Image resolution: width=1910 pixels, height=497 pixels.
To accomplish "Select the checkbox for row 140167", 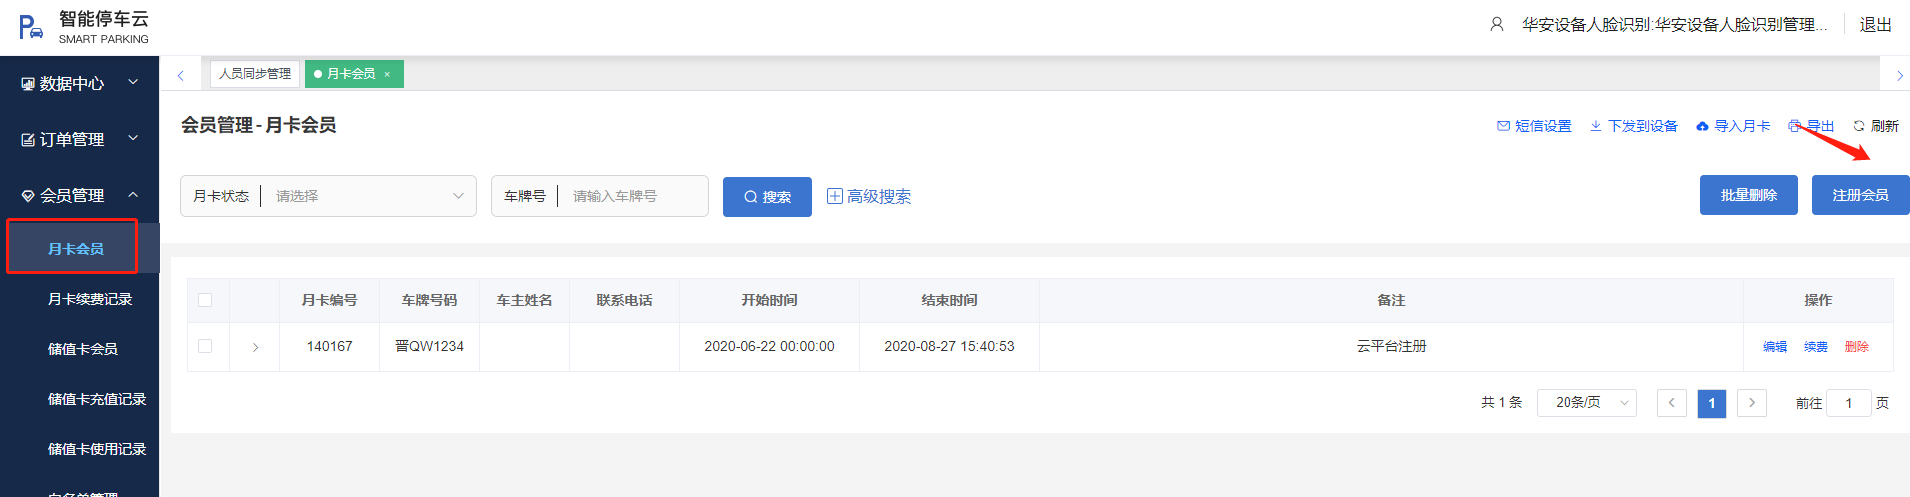I will point(205,346).
